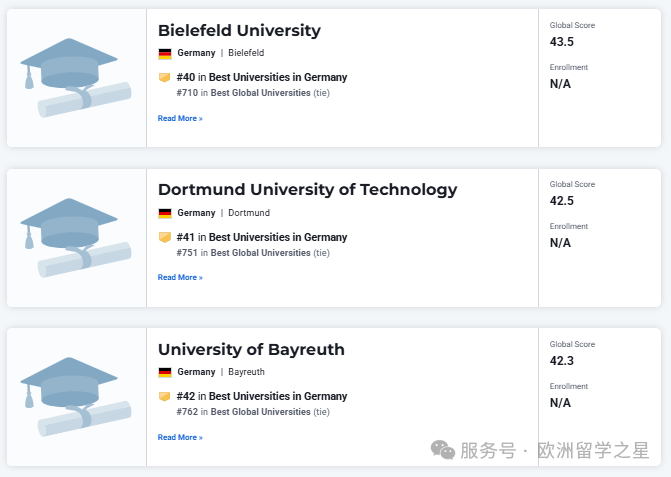The width and height of the screenshot is (671, 477).
Task: Click the University of Bayreuth graduation cap image
Action: pos(76,397)
